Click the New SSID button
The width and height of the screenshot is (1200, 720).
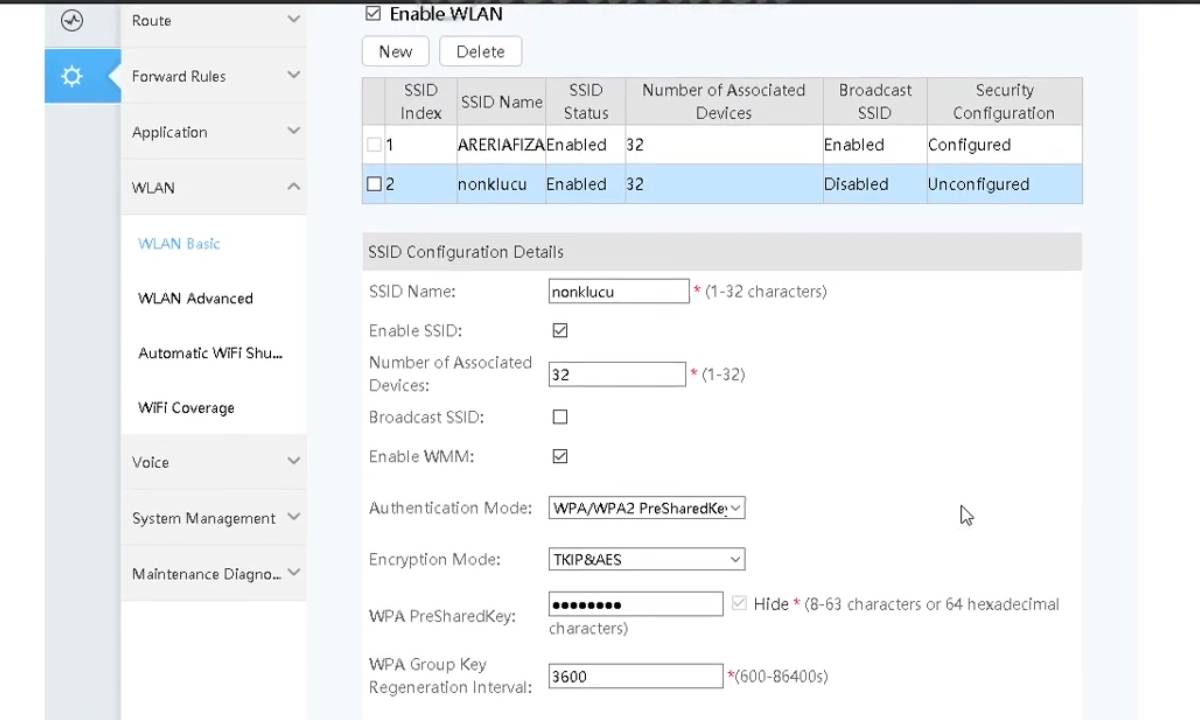pyautogui.click(x=395, y=52)
